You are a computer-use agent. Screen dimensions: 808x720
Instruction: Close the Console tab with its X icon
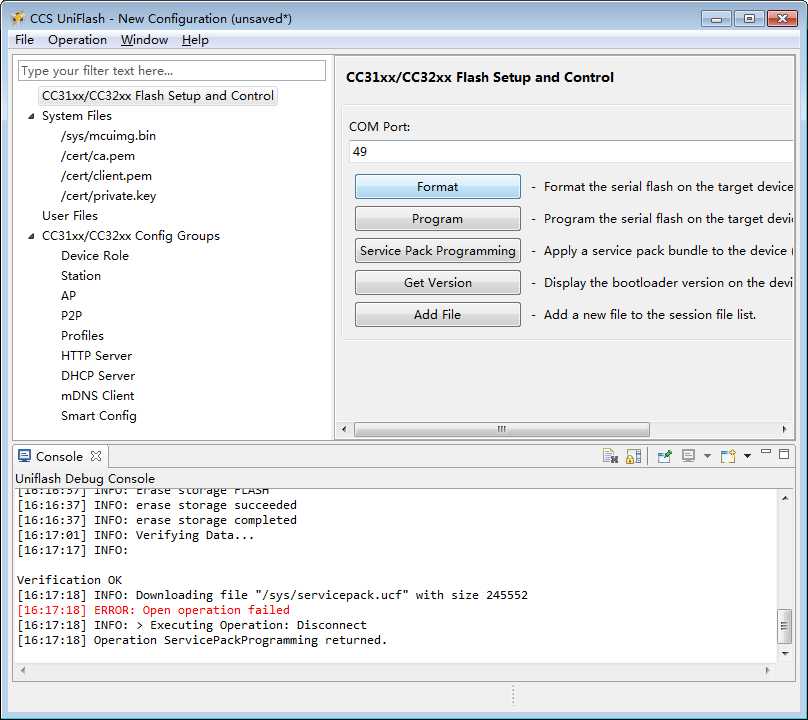point(96,456)
